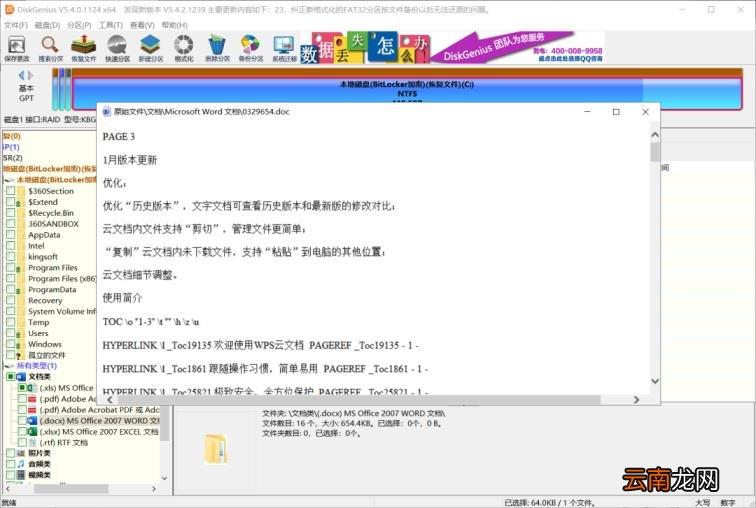Open the 帮助(H) menu

[x=174, y=25]
